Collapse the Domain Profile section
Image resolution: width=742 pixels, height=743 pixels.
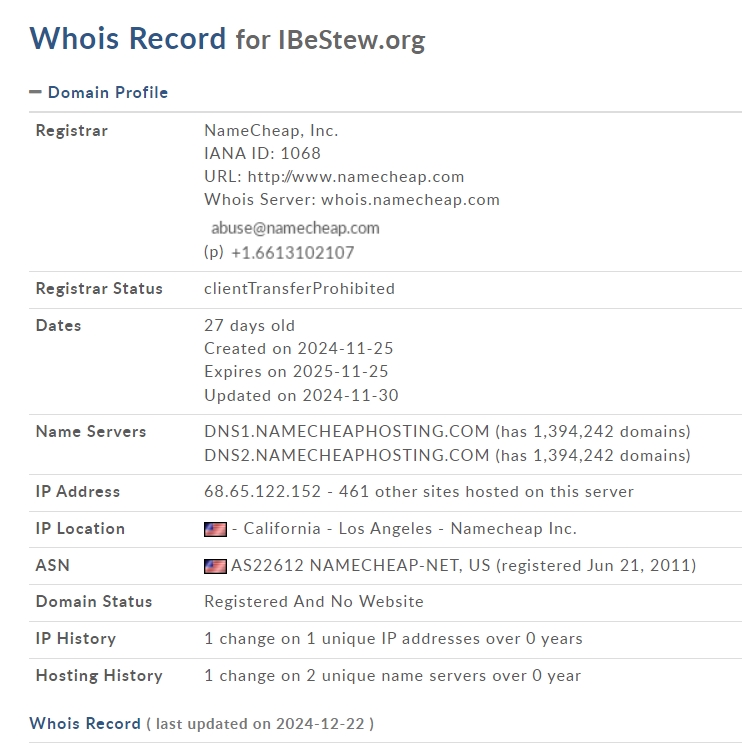tap(98, 92)
